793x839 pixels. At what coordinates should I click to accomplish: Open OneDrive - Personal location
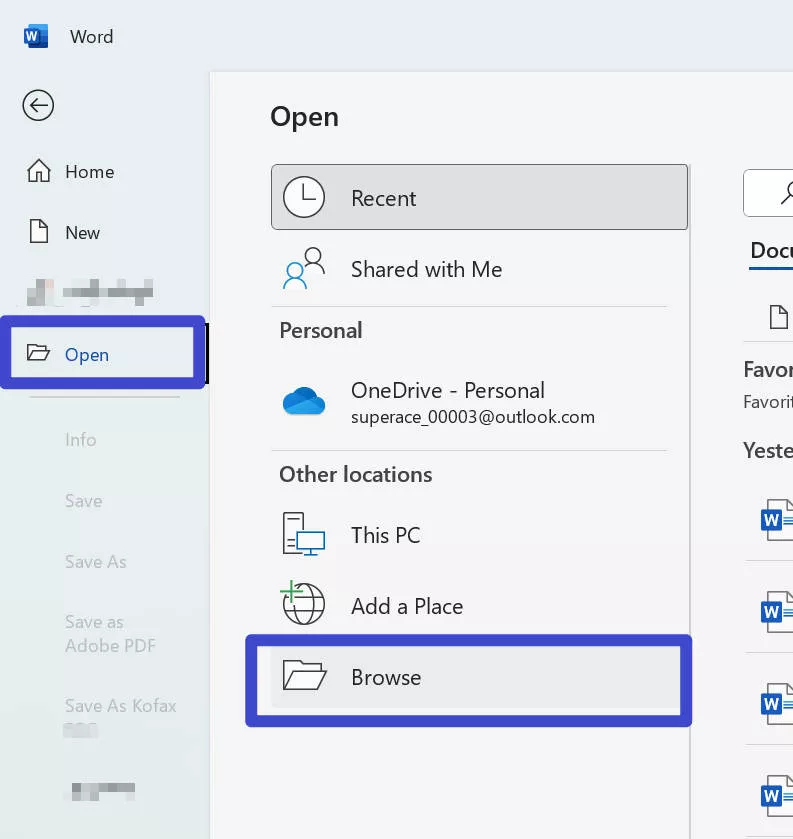coord(479,402)
